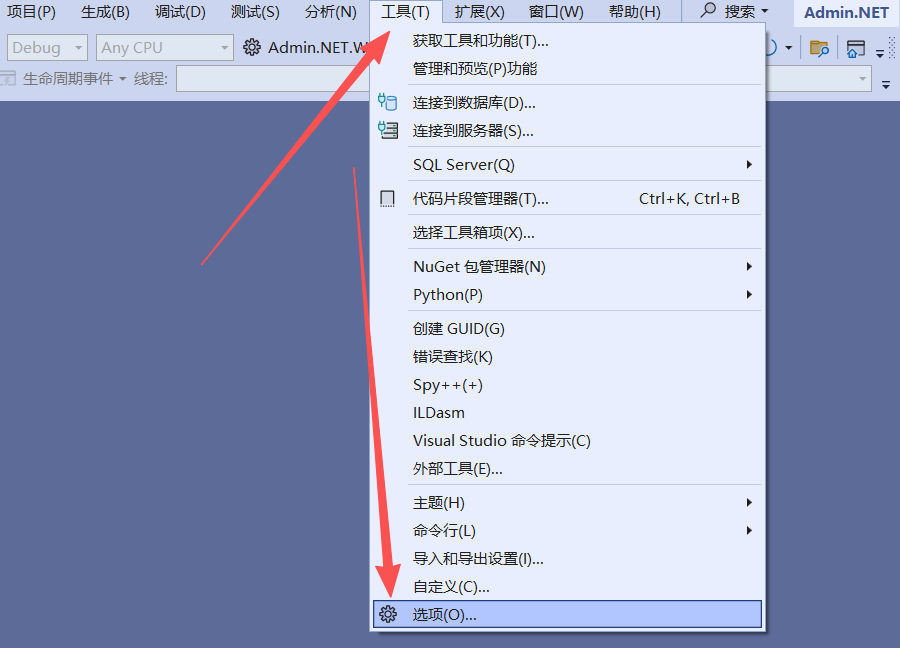900x648 pixels.
Task: Expand the 生命周期事件 dropdown arrow
Action: 122,79
